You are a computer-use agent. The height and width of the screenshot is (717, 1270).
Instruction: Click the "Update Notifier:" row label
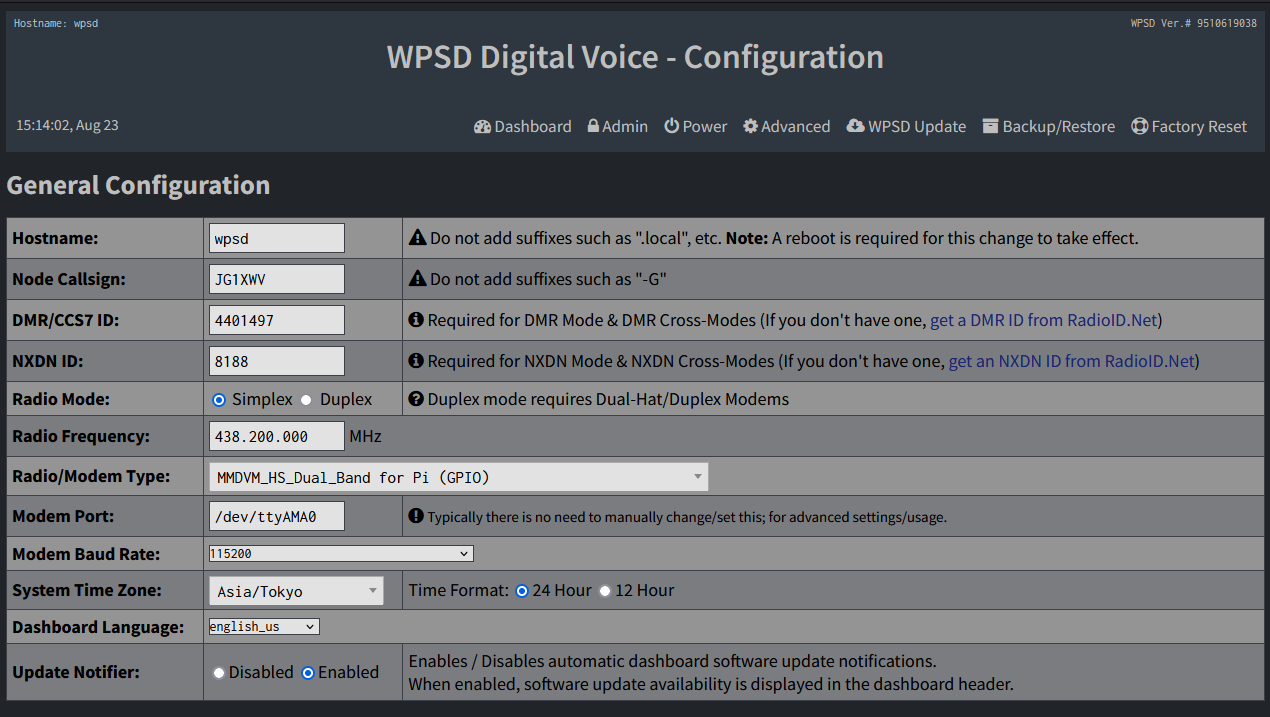click(x=76, y=673)
